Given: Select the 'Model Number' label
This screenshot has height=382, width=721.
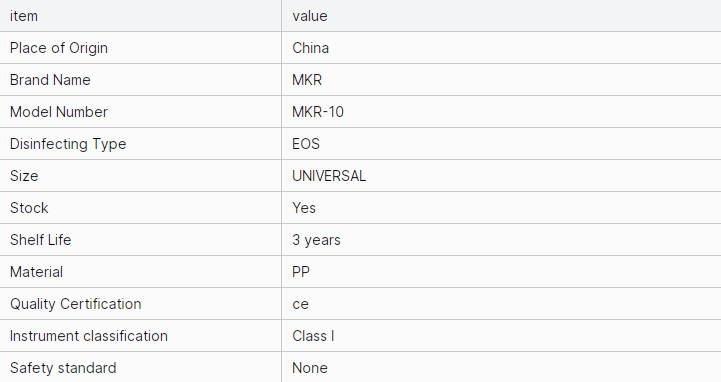Looking at the screenshot, I should tap(59, 112).
